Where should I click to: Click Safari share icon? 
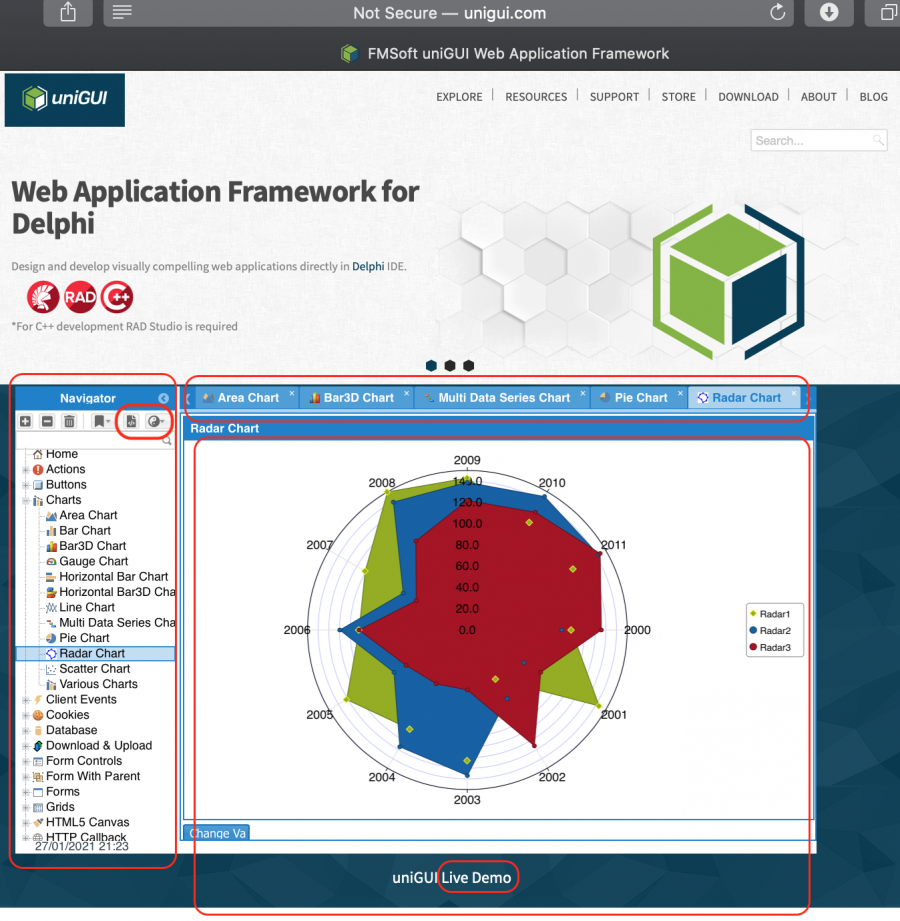click(68, 13)
